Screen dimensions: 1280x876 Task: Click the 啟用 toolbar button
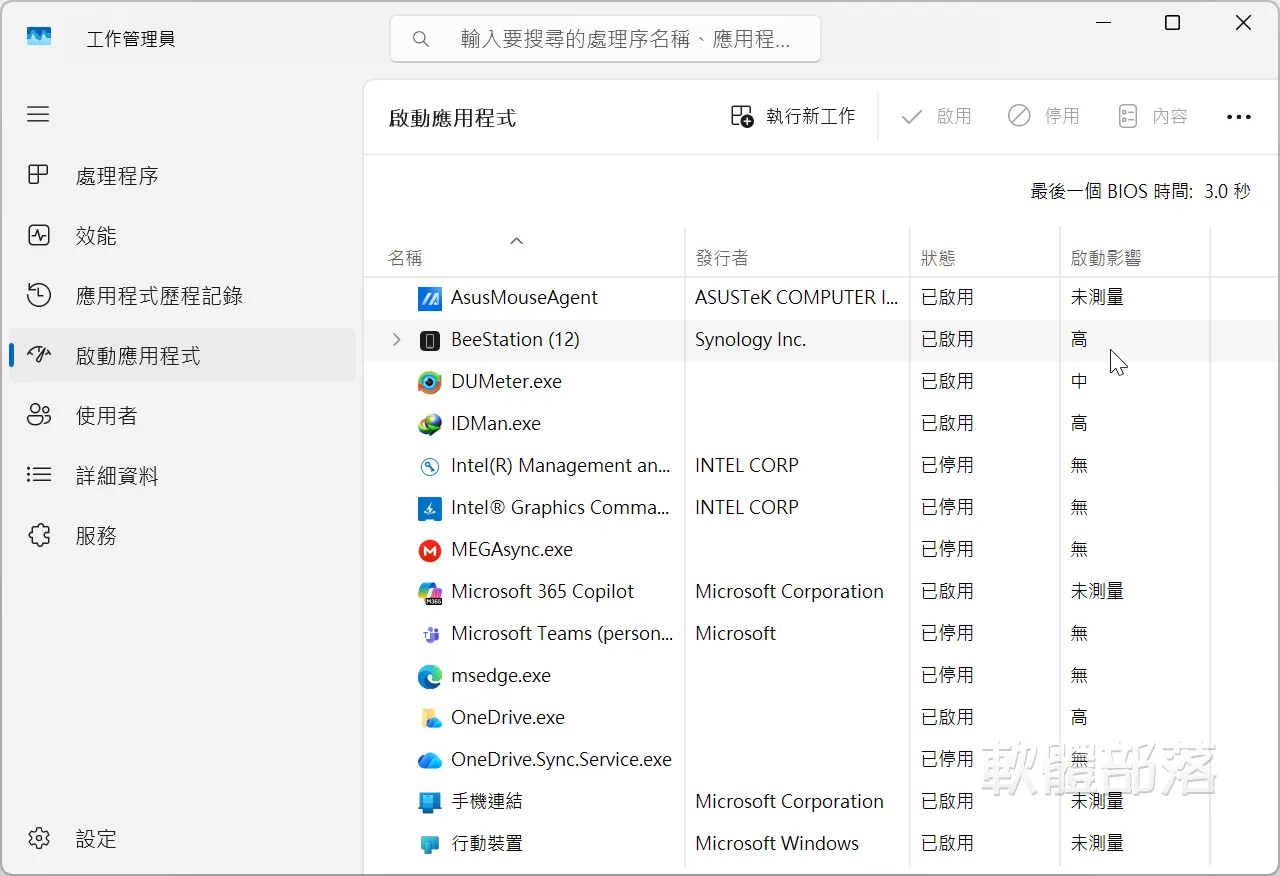point(936,117)
